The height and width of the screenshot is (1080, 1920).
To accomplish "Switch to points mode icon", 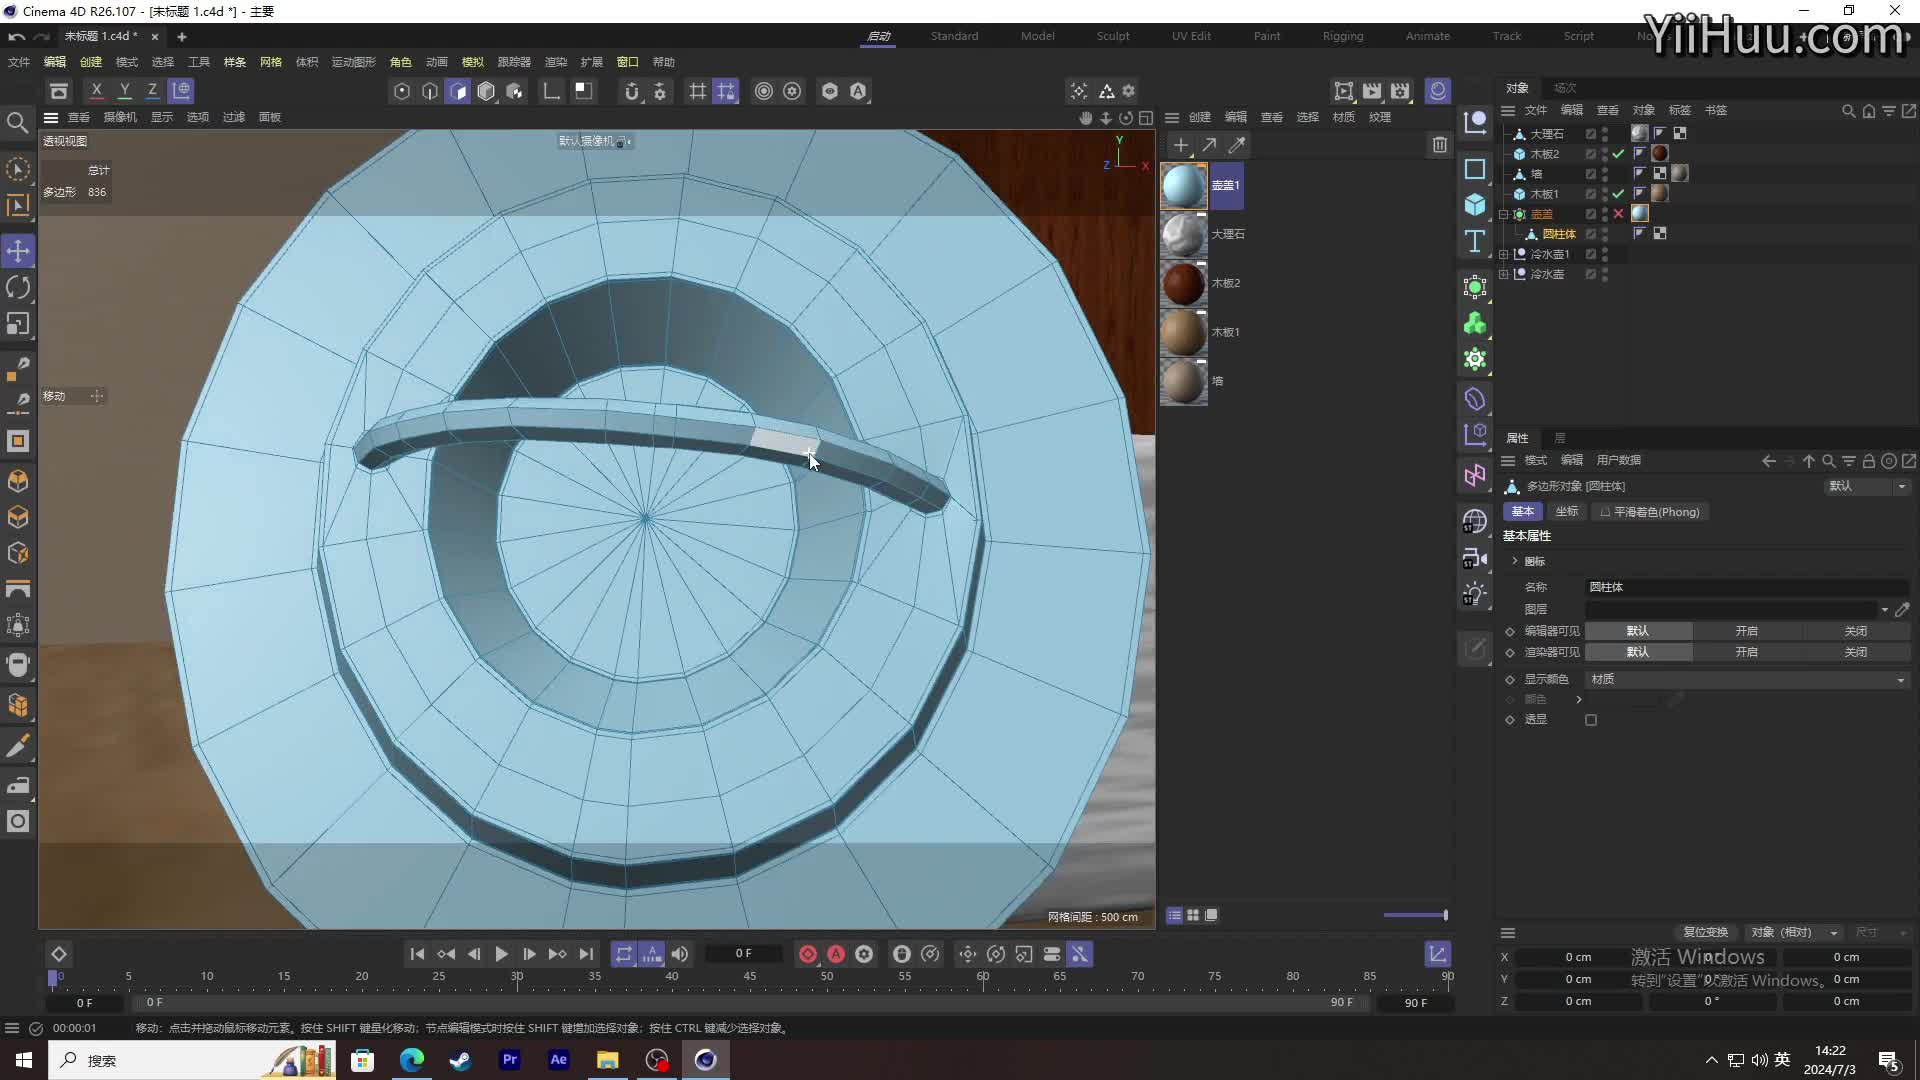I will [x=402, y=91].
